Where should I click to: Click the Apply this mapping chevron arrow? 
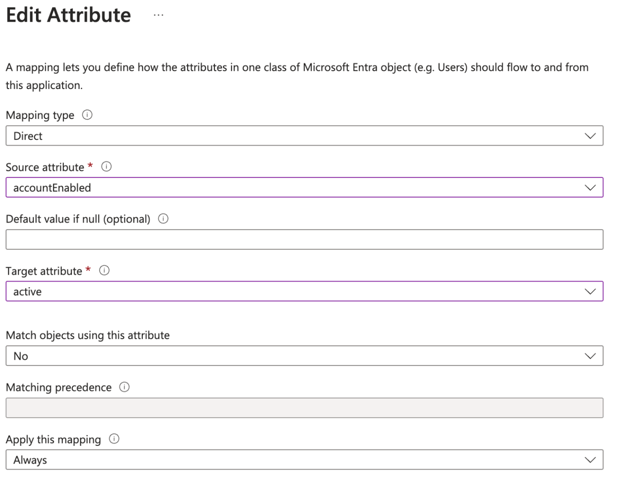tap(590, 460)
